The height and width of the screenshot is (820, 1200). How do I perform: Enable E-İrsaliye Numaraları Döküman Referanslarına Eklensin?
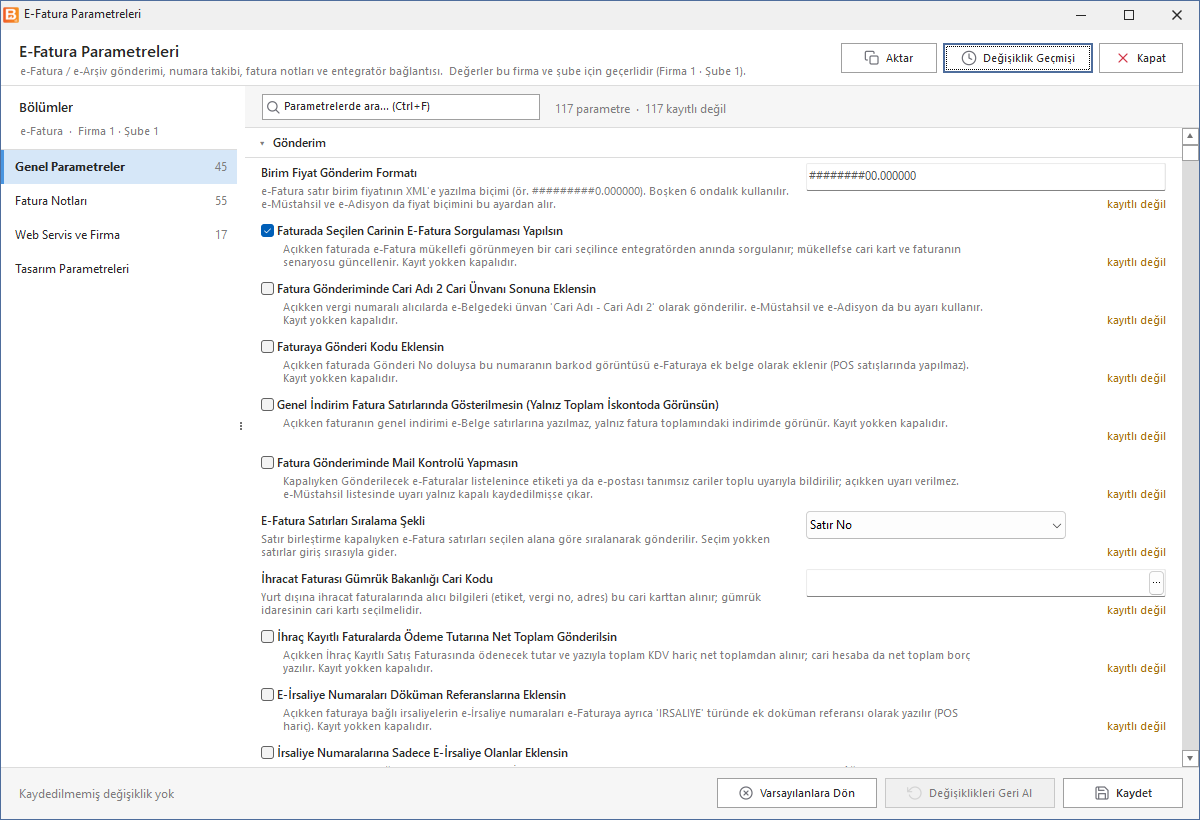[x=267, y=695]
